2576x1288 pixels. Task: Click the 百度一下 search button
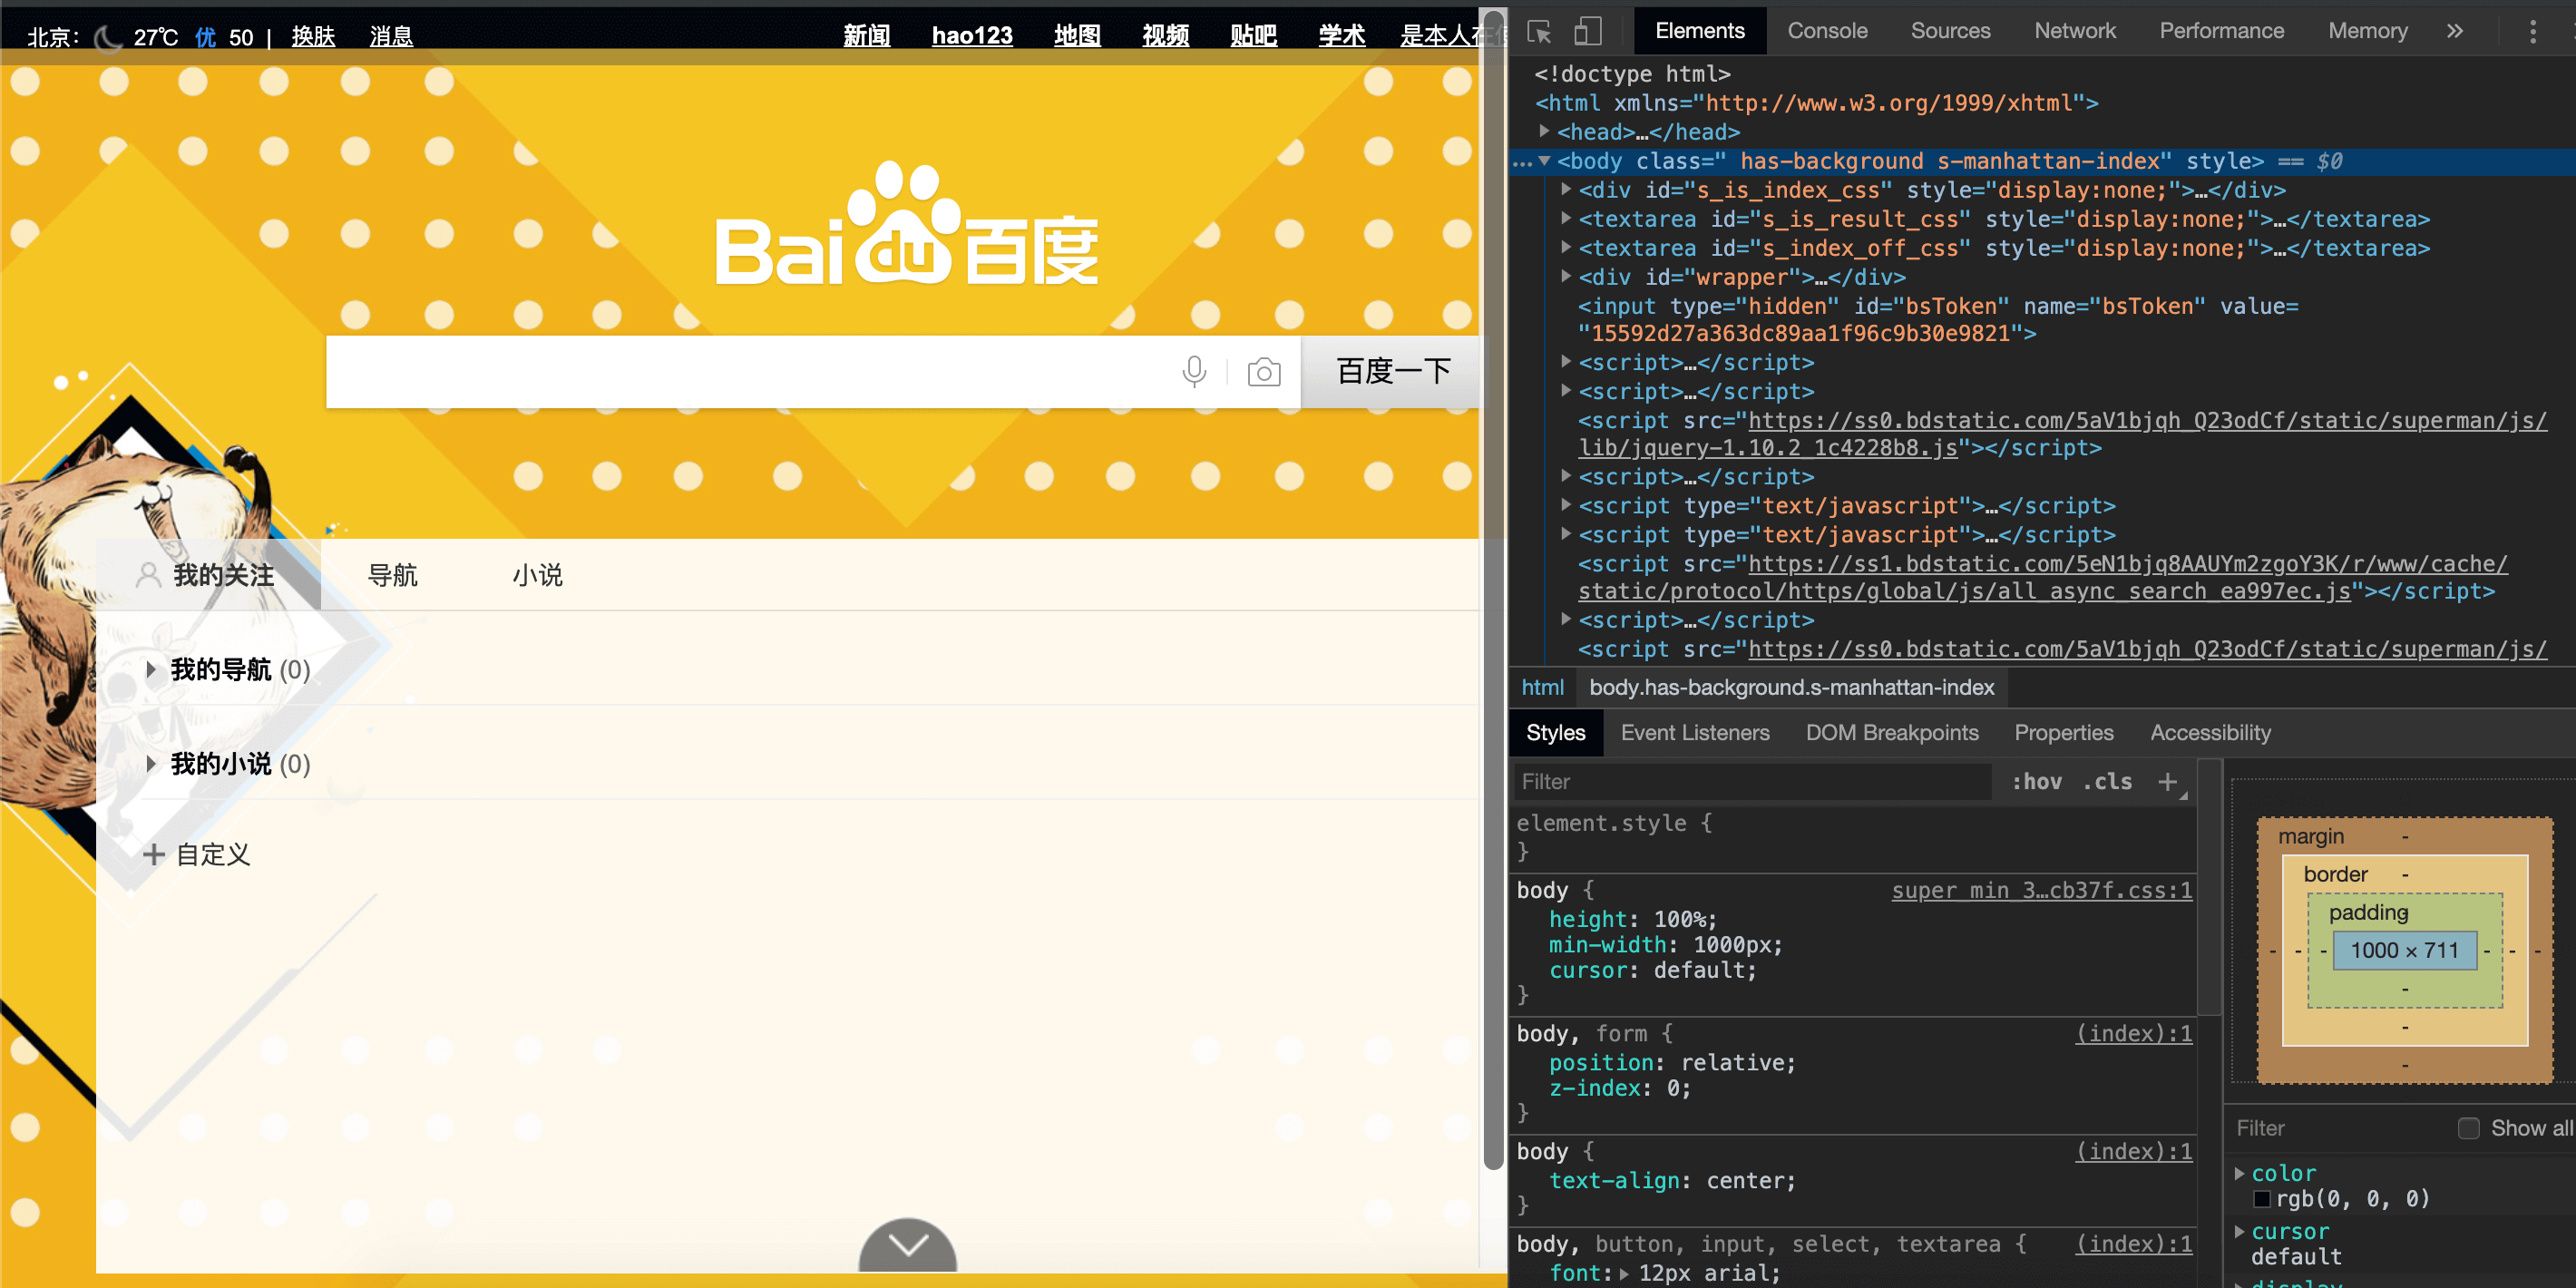point(1393,372)
